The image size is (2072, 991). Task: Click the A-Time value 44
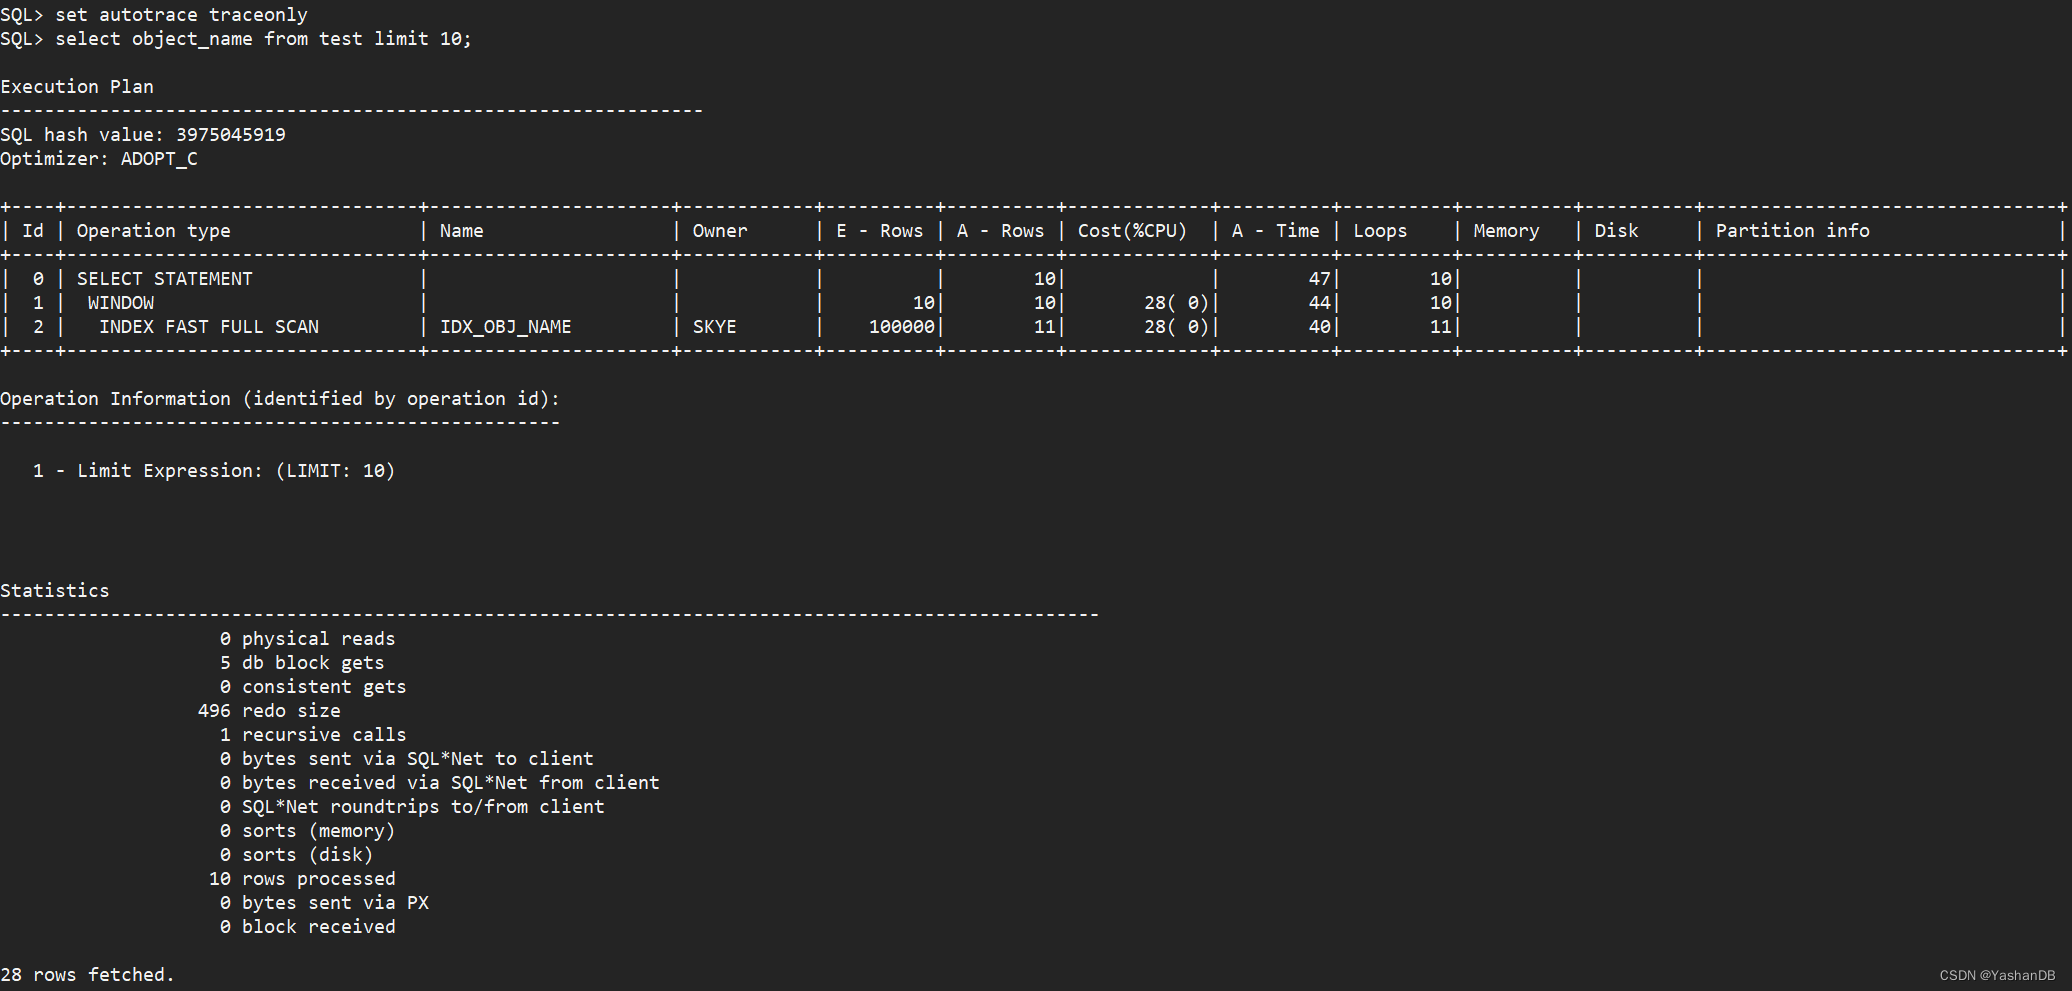[x=1320, y=303]
